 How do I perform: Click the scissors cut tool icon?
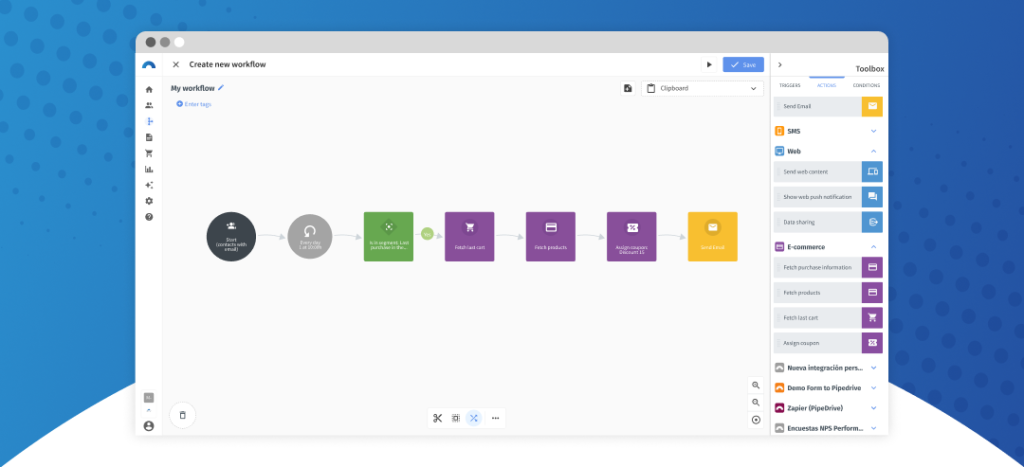click(x=437, y=418)
